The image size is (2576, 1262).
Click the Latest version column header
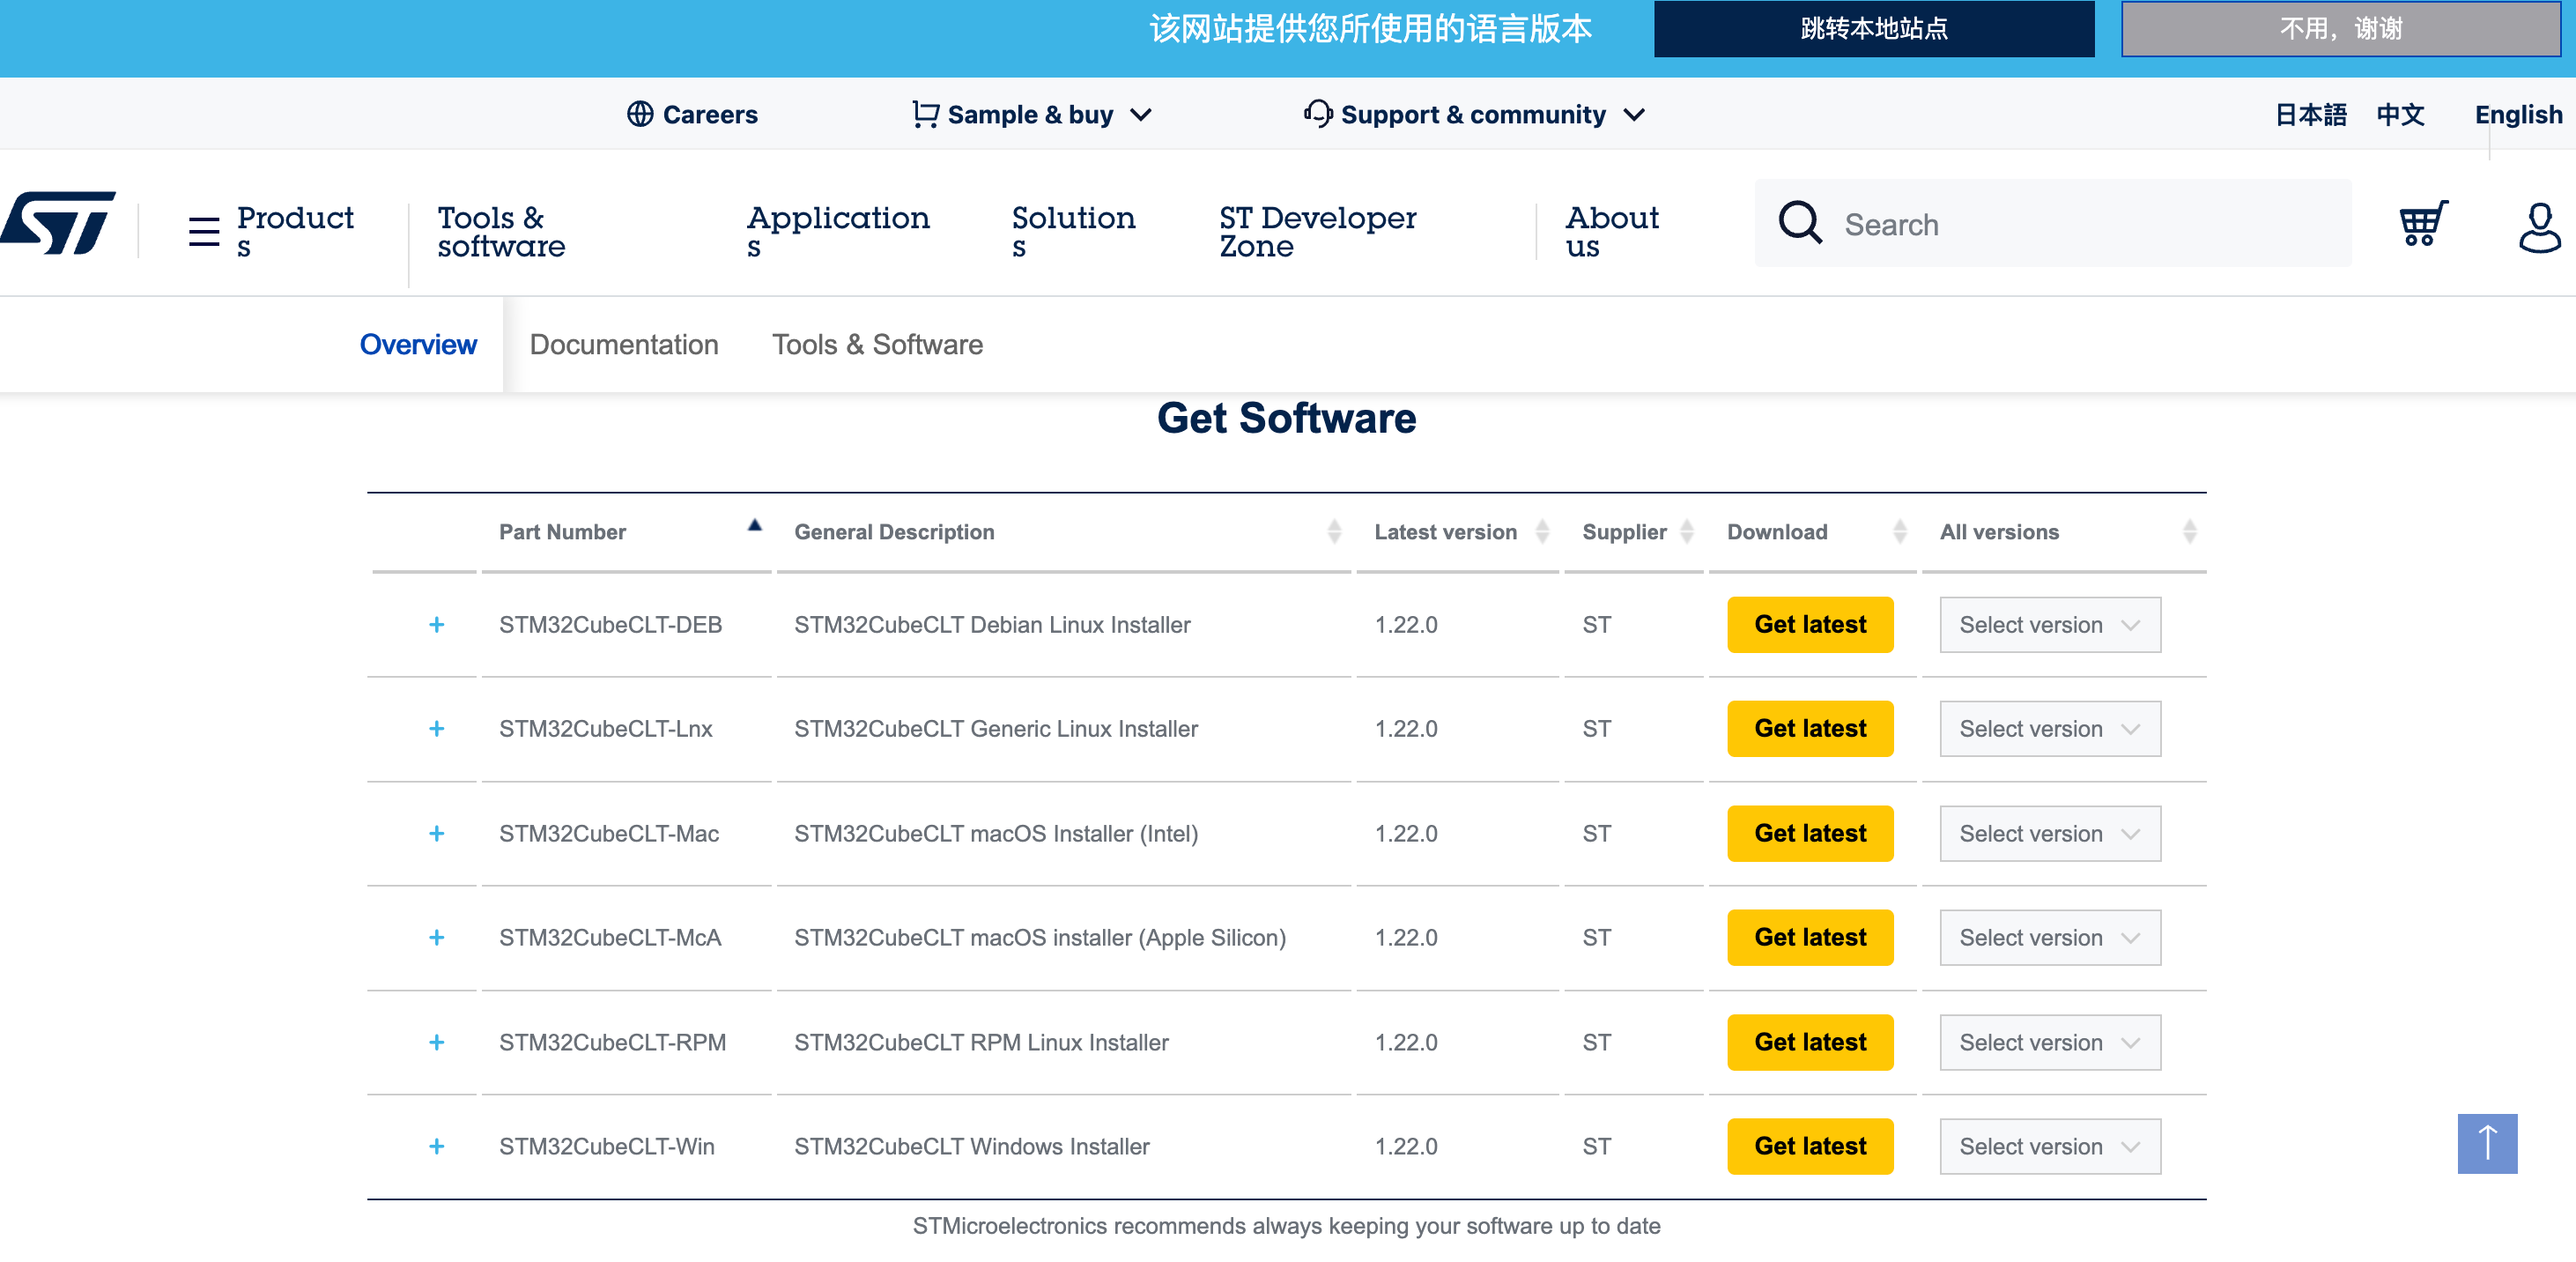(x=1445, y=532)
